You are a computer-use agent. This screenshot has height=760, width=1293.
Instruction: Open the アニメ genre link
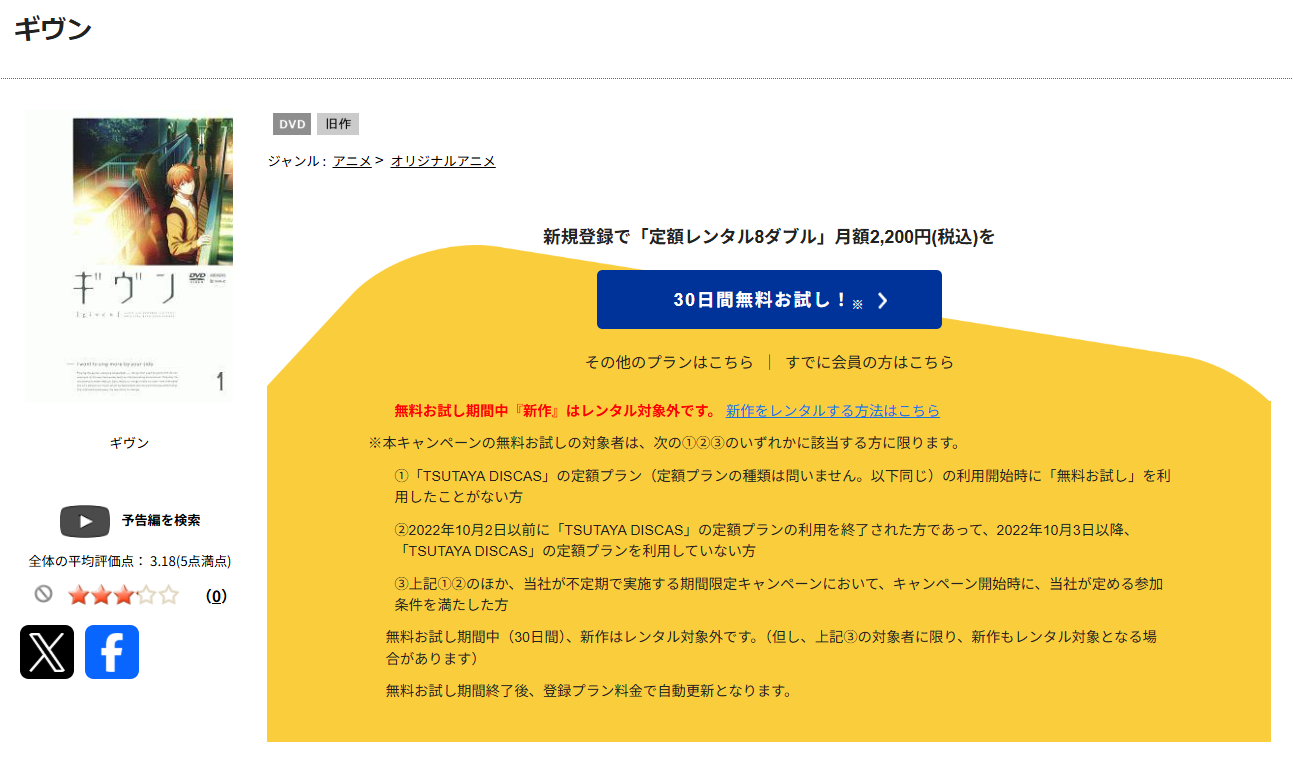(x=351, y=160)
